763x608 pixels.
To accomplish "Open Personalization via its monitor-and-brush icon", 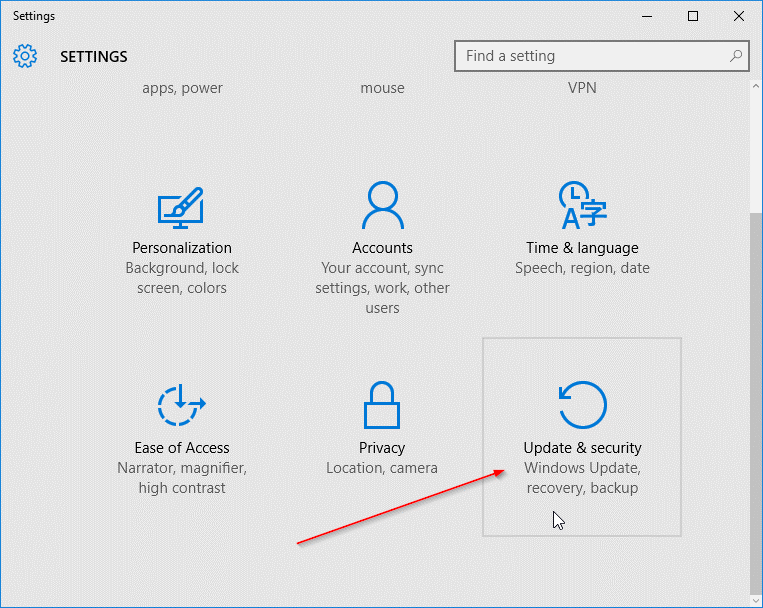I will (181, 207).
